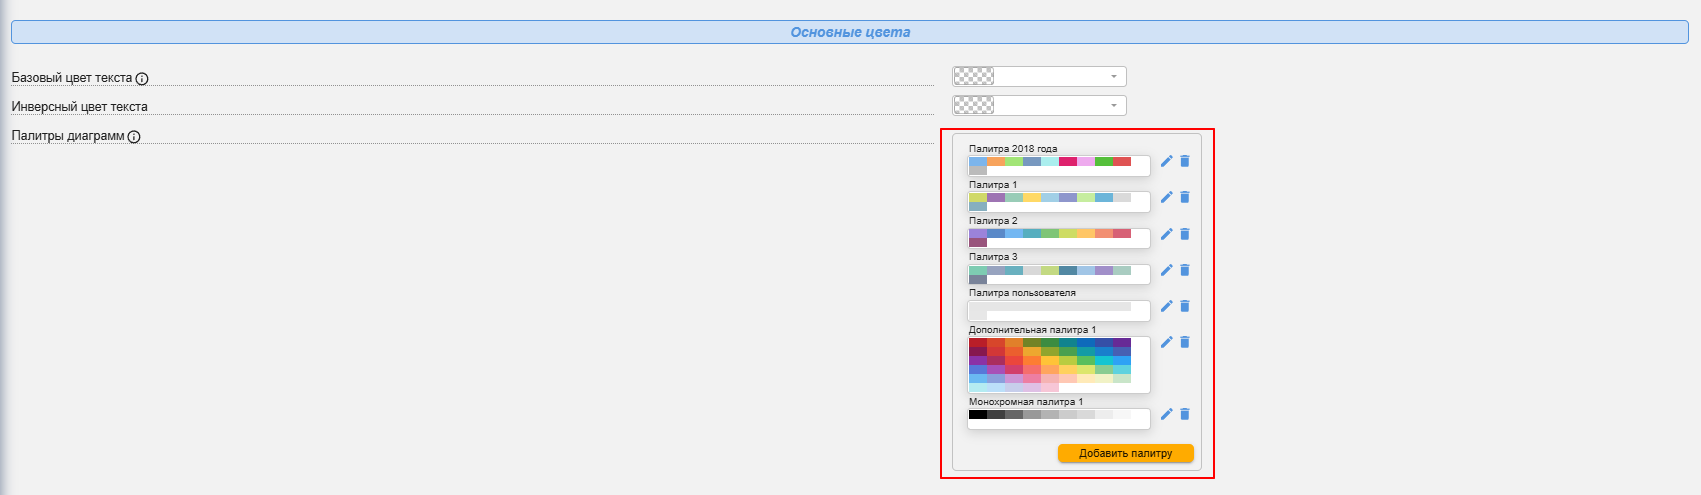Edit Палитра 3 palette

pos(1166,270)
